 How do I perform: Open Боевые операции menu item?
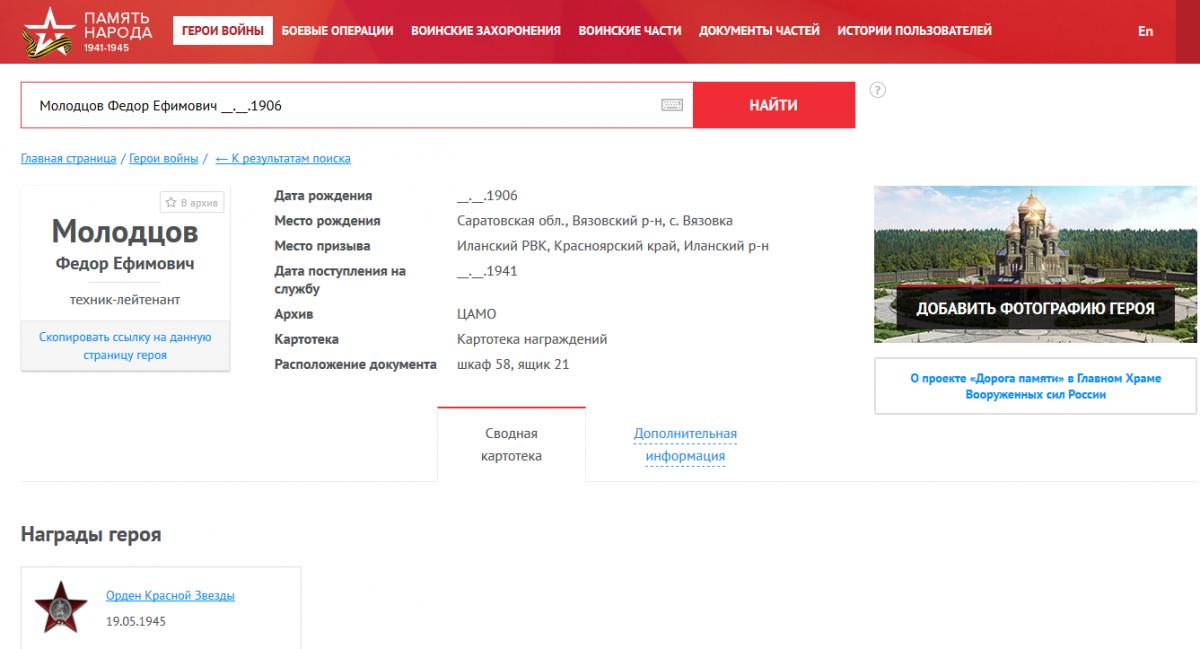pyautogui.click(x=337, y=31)
